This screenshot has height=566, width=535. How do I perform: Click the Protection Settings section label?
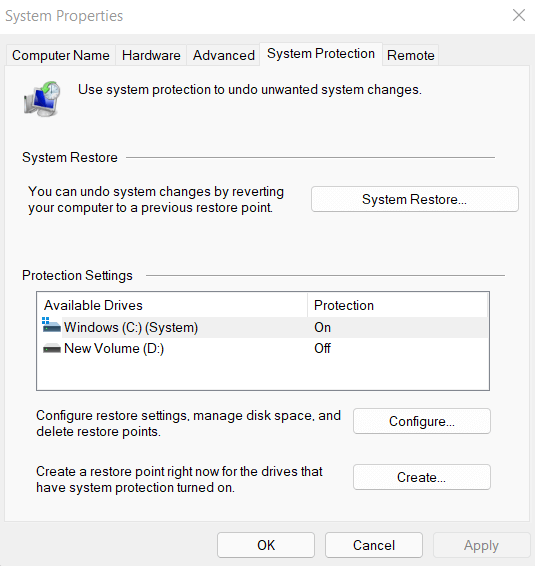(77, 275)
